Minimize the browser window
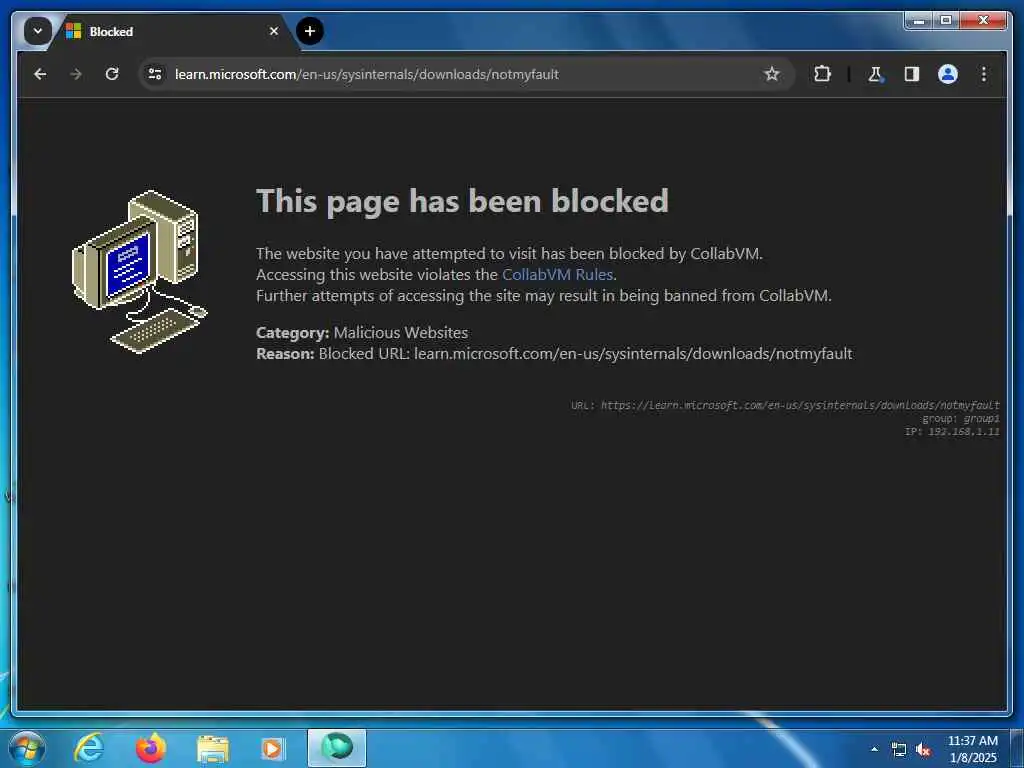Viewport: 1024px width, 768px height. coord(919,20)
